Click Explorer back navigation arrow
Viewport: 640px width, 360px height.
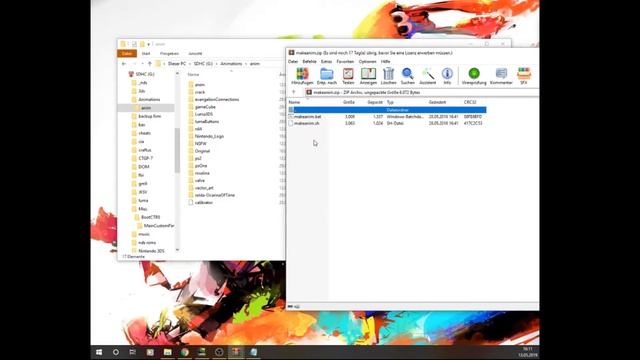click(x=124, y=64)
